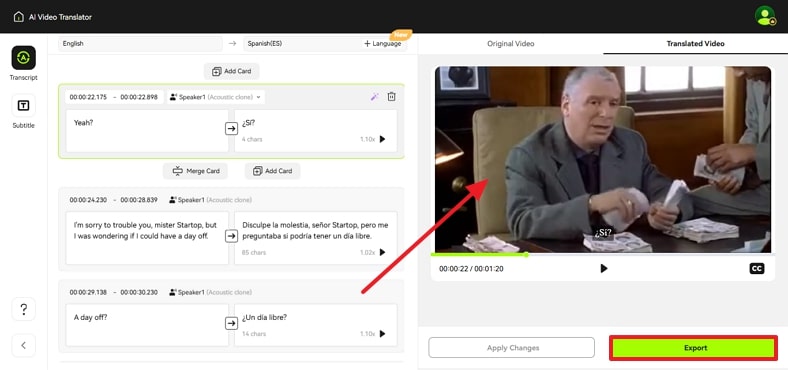The width and height of the screenshot is (788, 370).
Task: Open the English source language field
Action: 140,44
